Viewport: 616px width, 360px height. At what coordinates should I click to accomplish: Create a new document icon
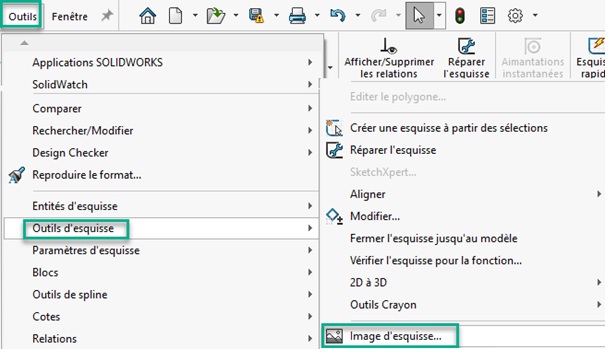click(x=175, y=16)
